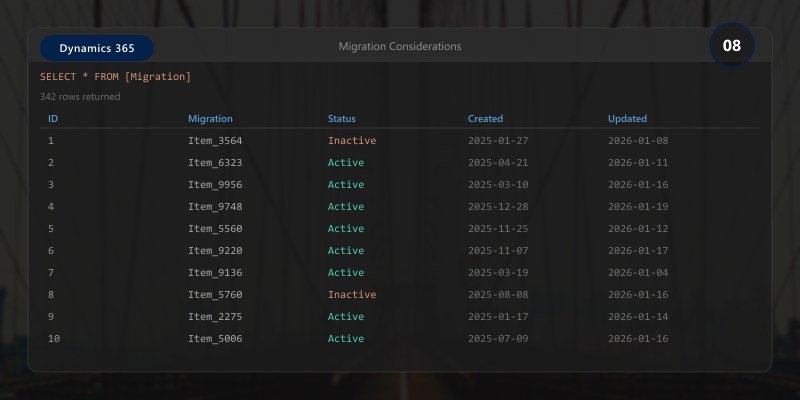
Task: Select the Item_9136 cell
Action: point(215,272)
